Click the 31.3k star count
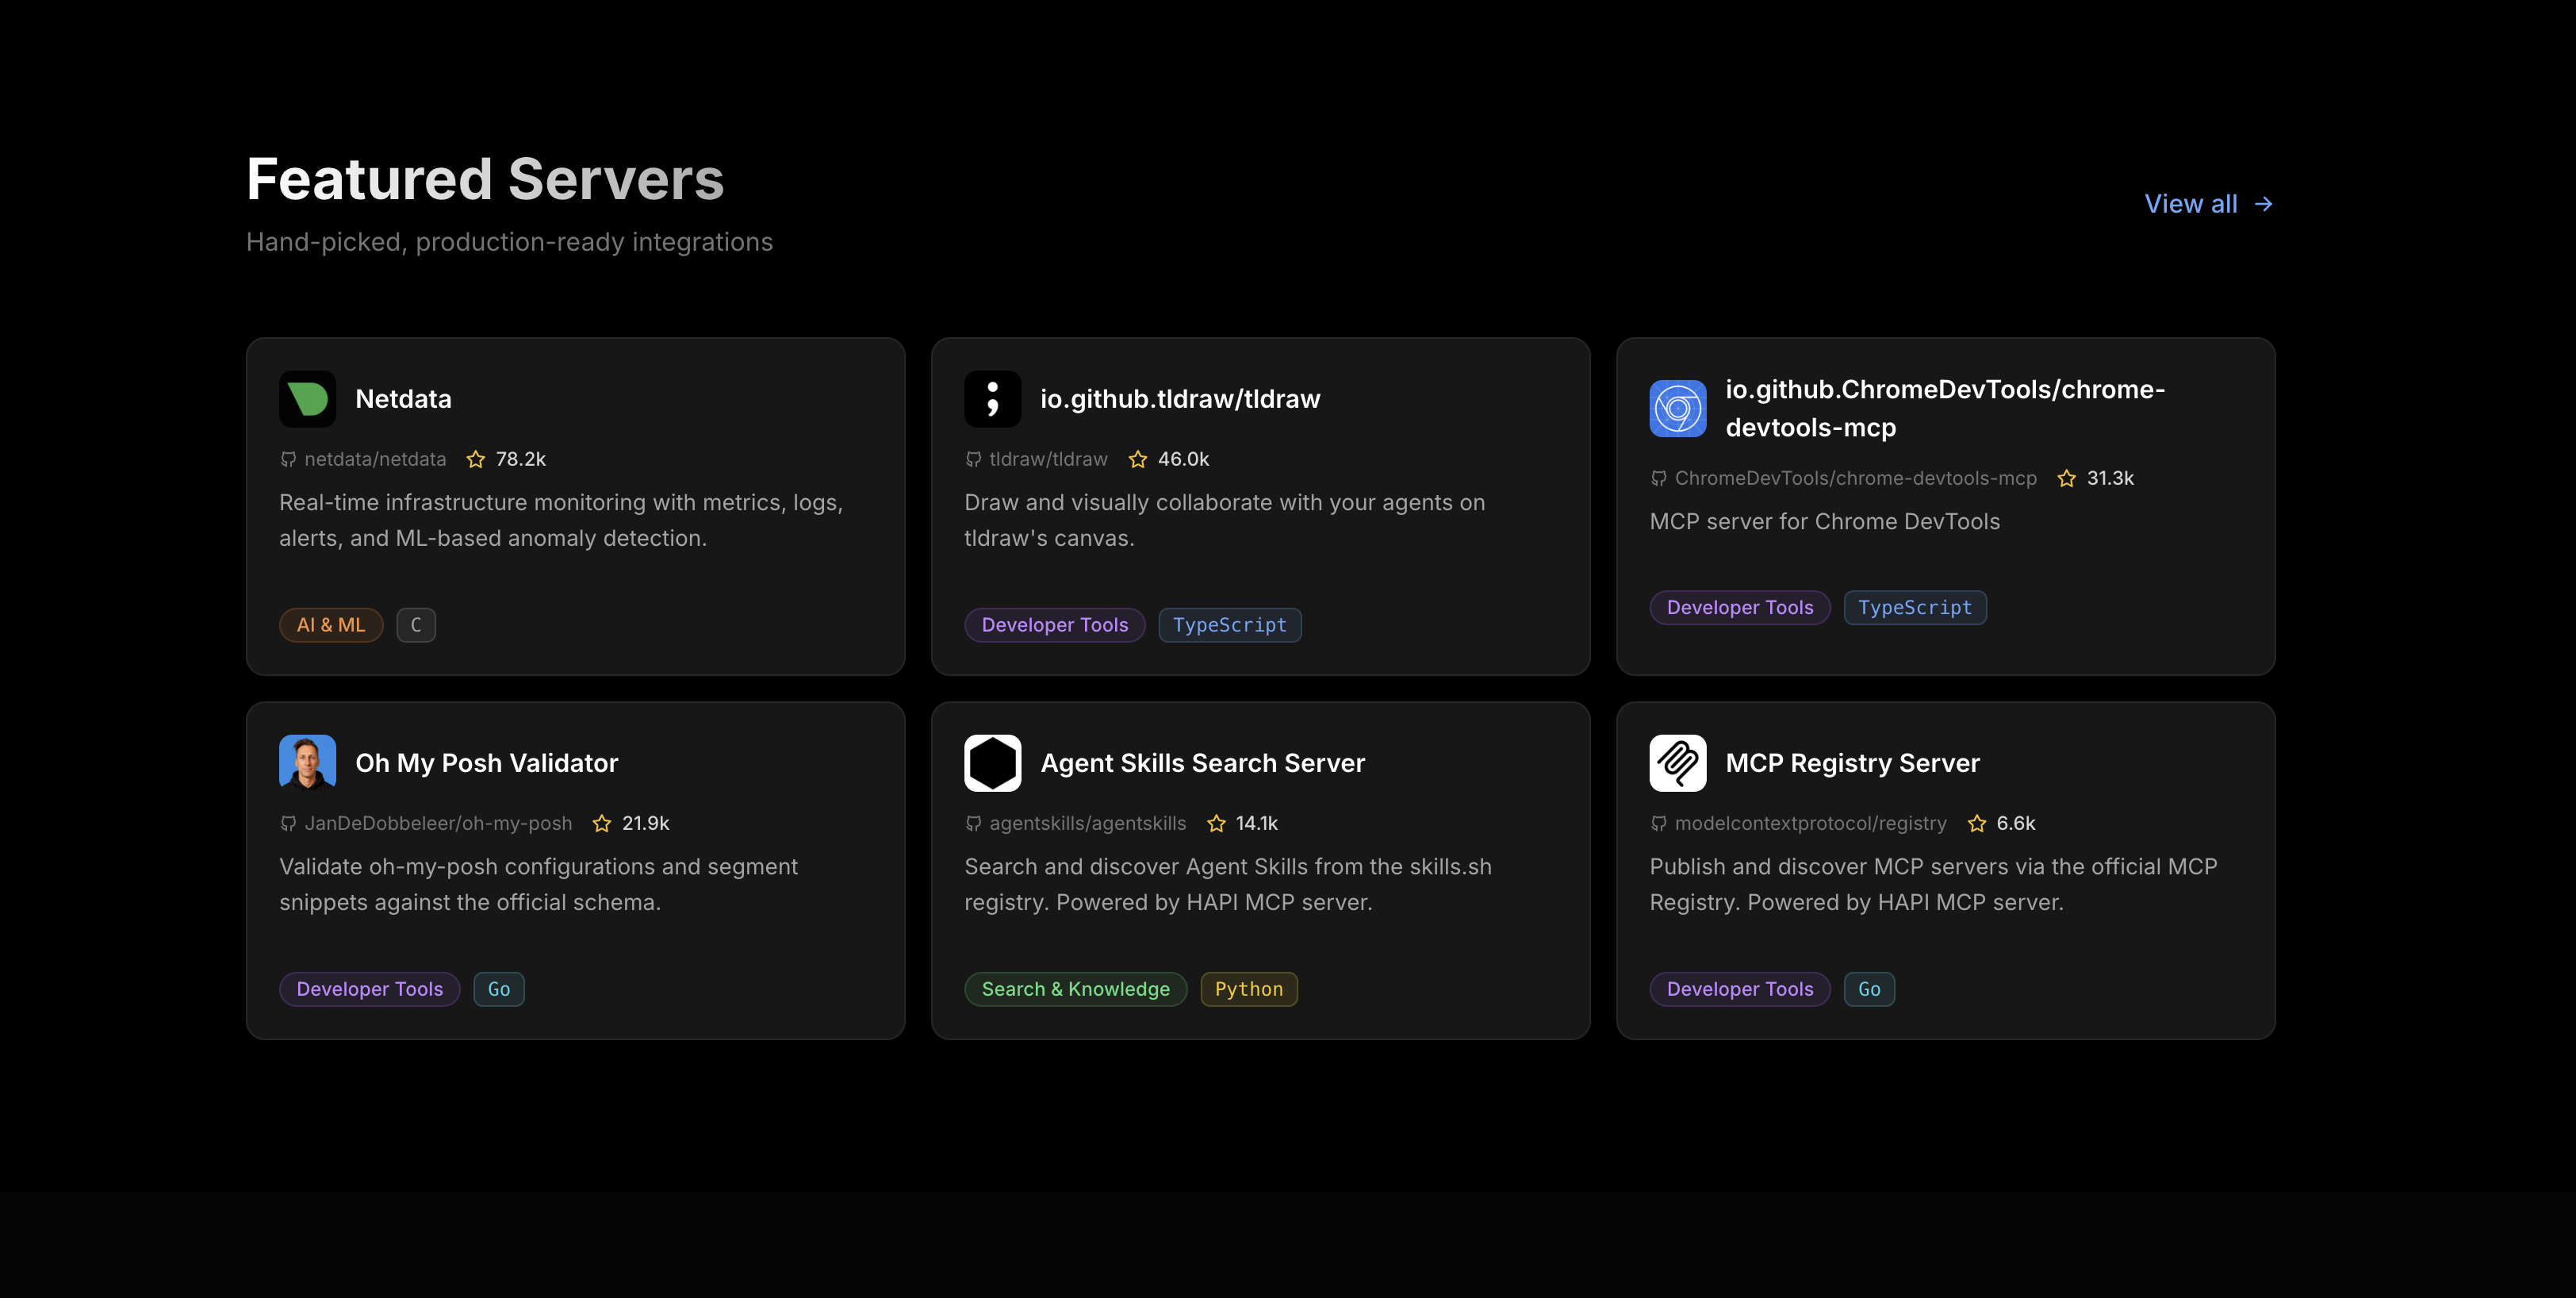The width and height of the screenshot is (2576, 1298). click(x=2111, y=478)
